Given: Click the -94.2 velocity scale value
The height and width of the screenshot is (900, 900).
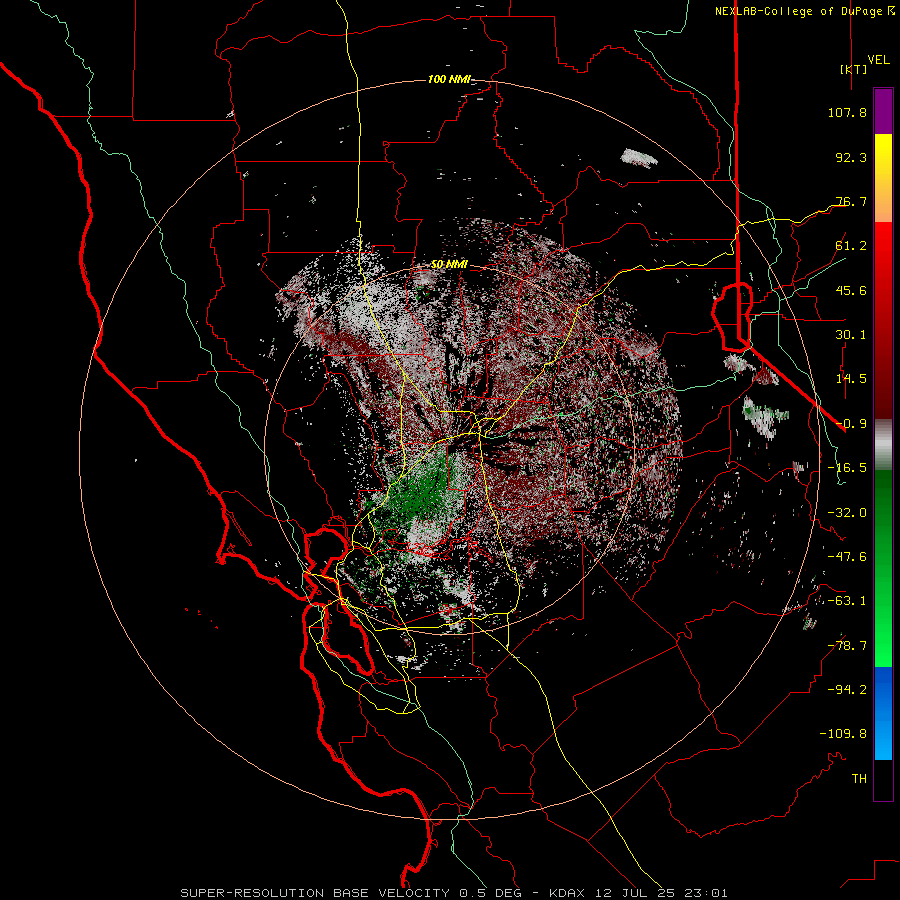Looking at the screenshot, I should click(x=847, y=690).
